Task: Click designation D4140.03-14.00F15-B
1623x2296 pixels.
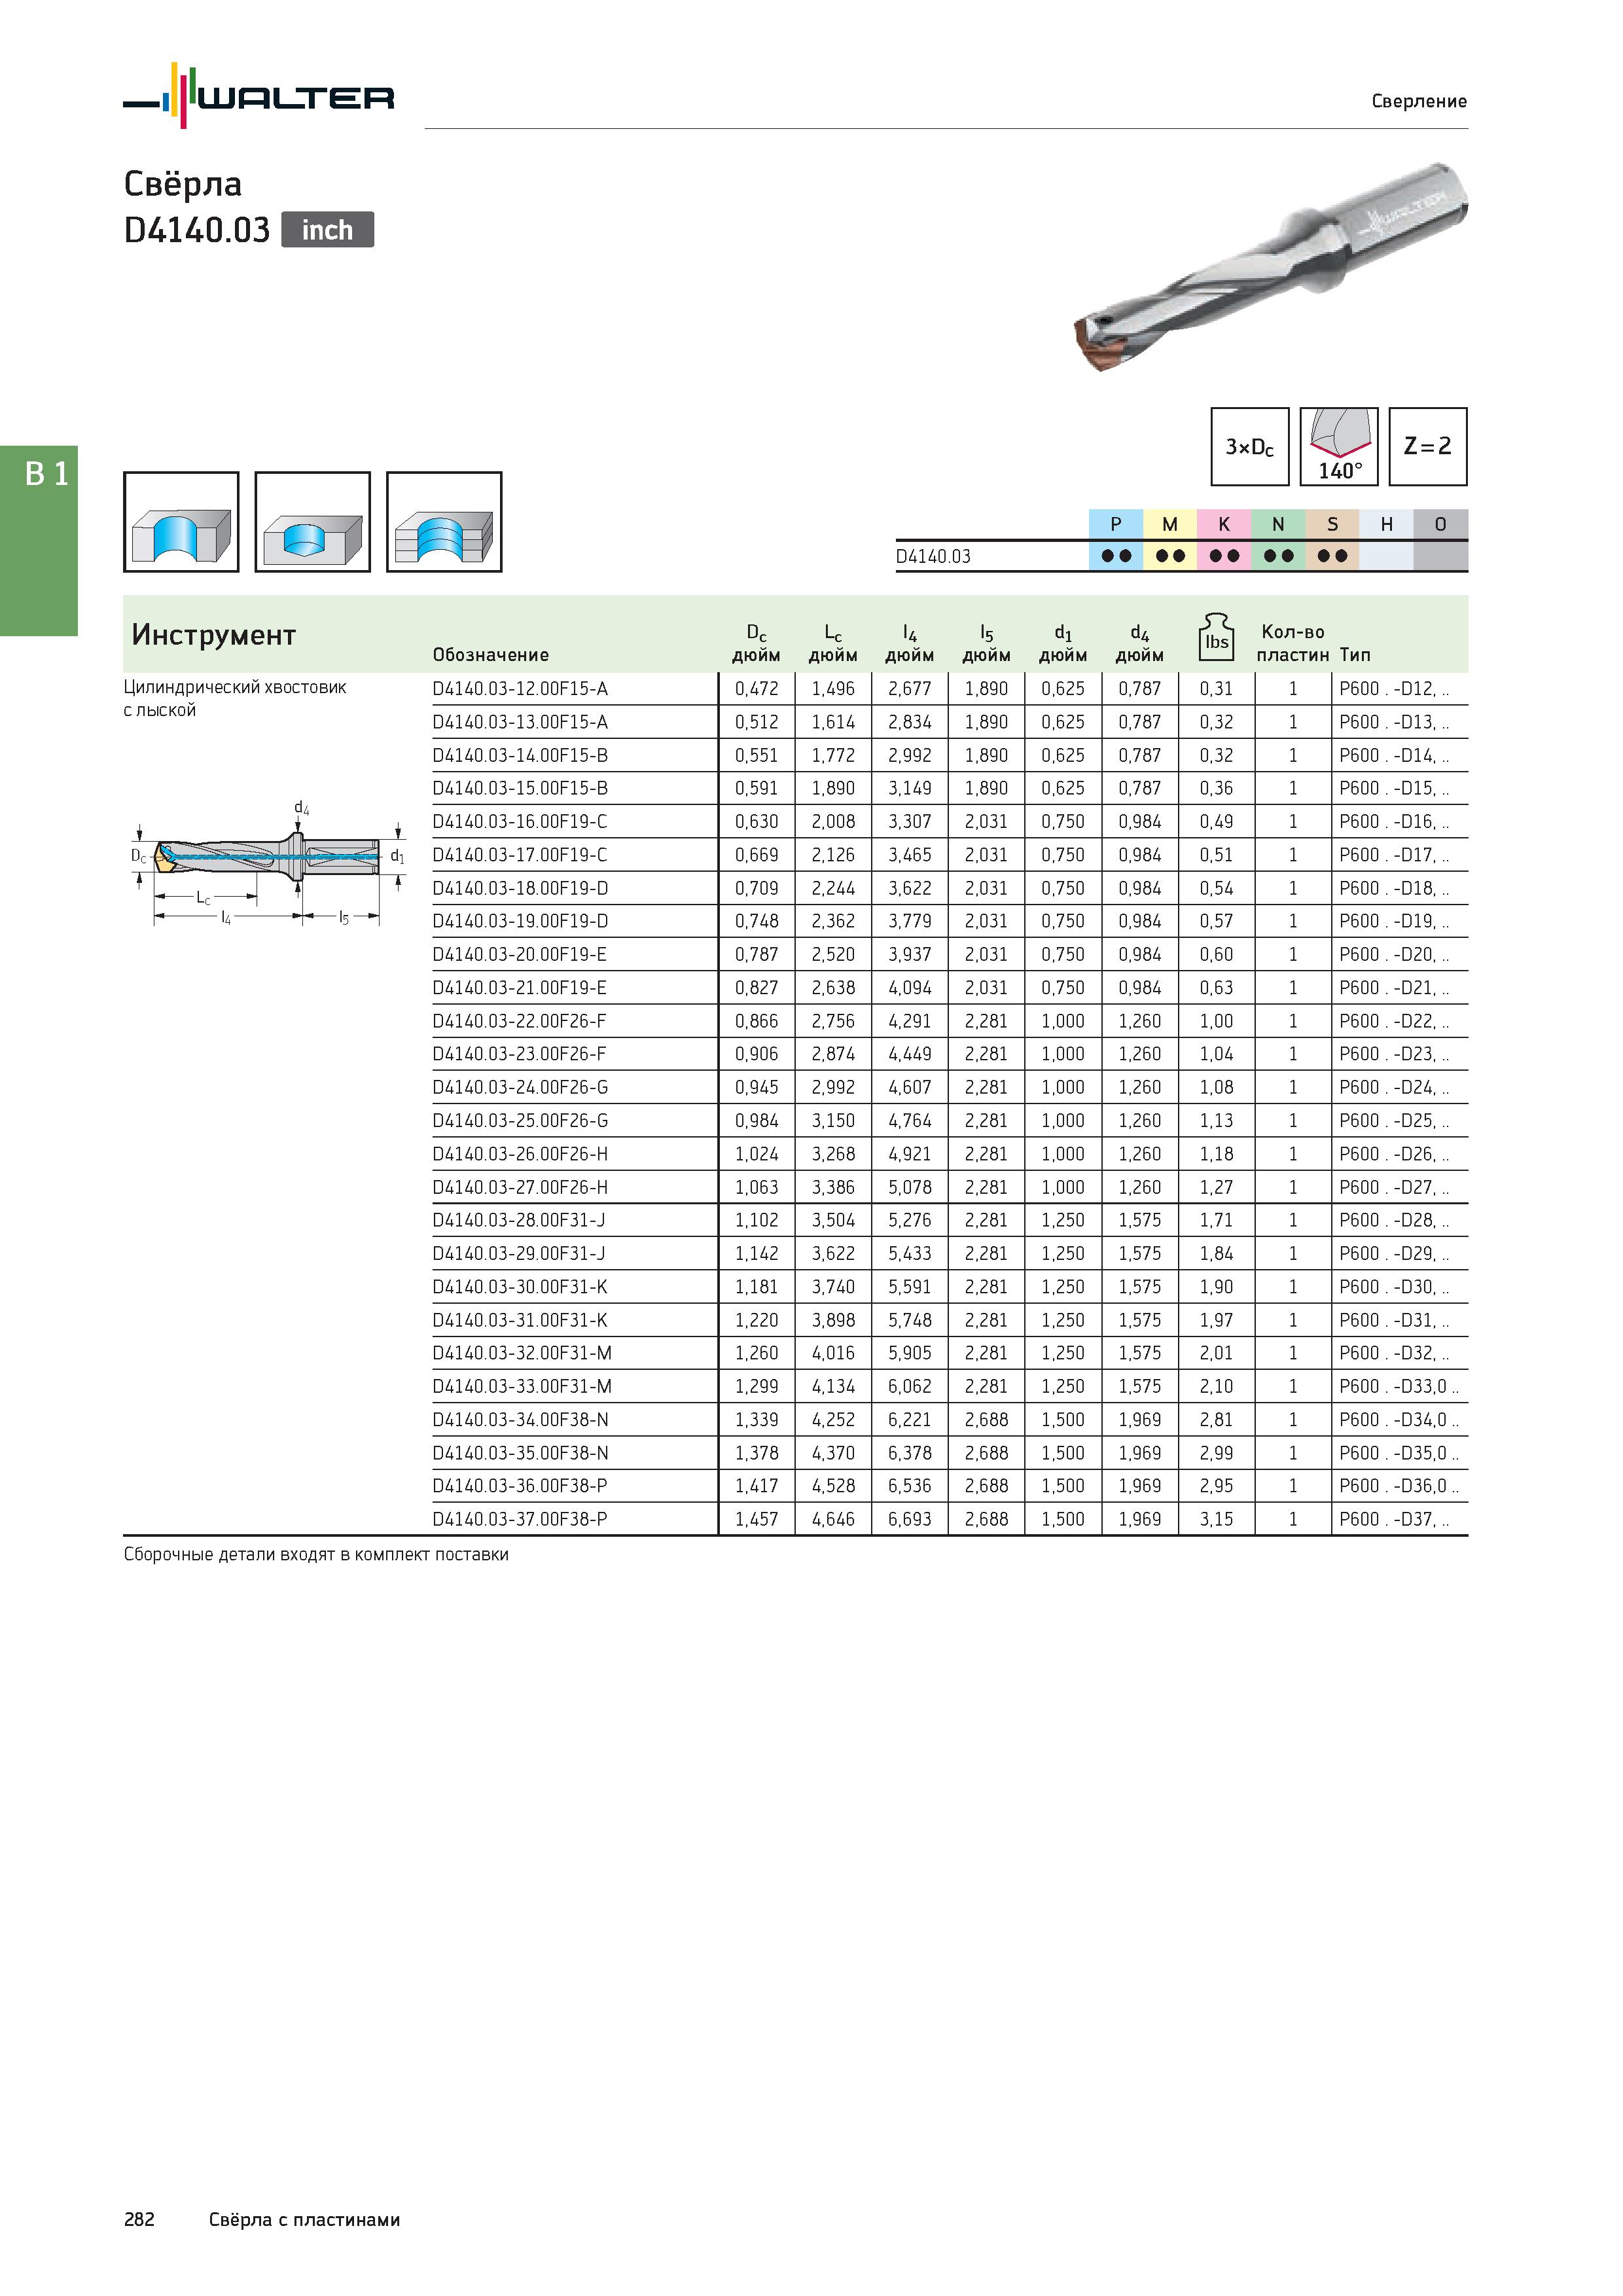Action: 520,755
